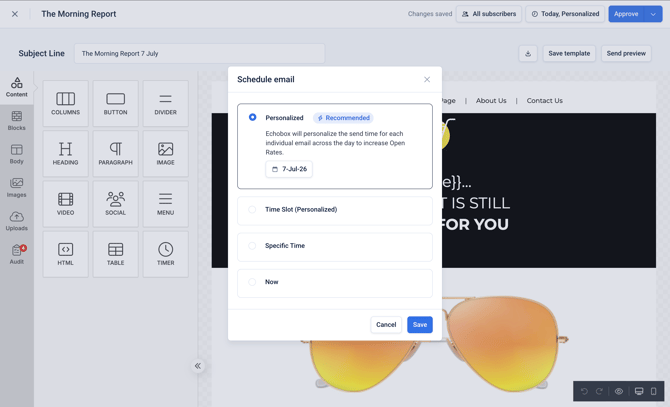
Task: Select the Time Slot (Personalized) radio option
Action: tap(252, 210)
